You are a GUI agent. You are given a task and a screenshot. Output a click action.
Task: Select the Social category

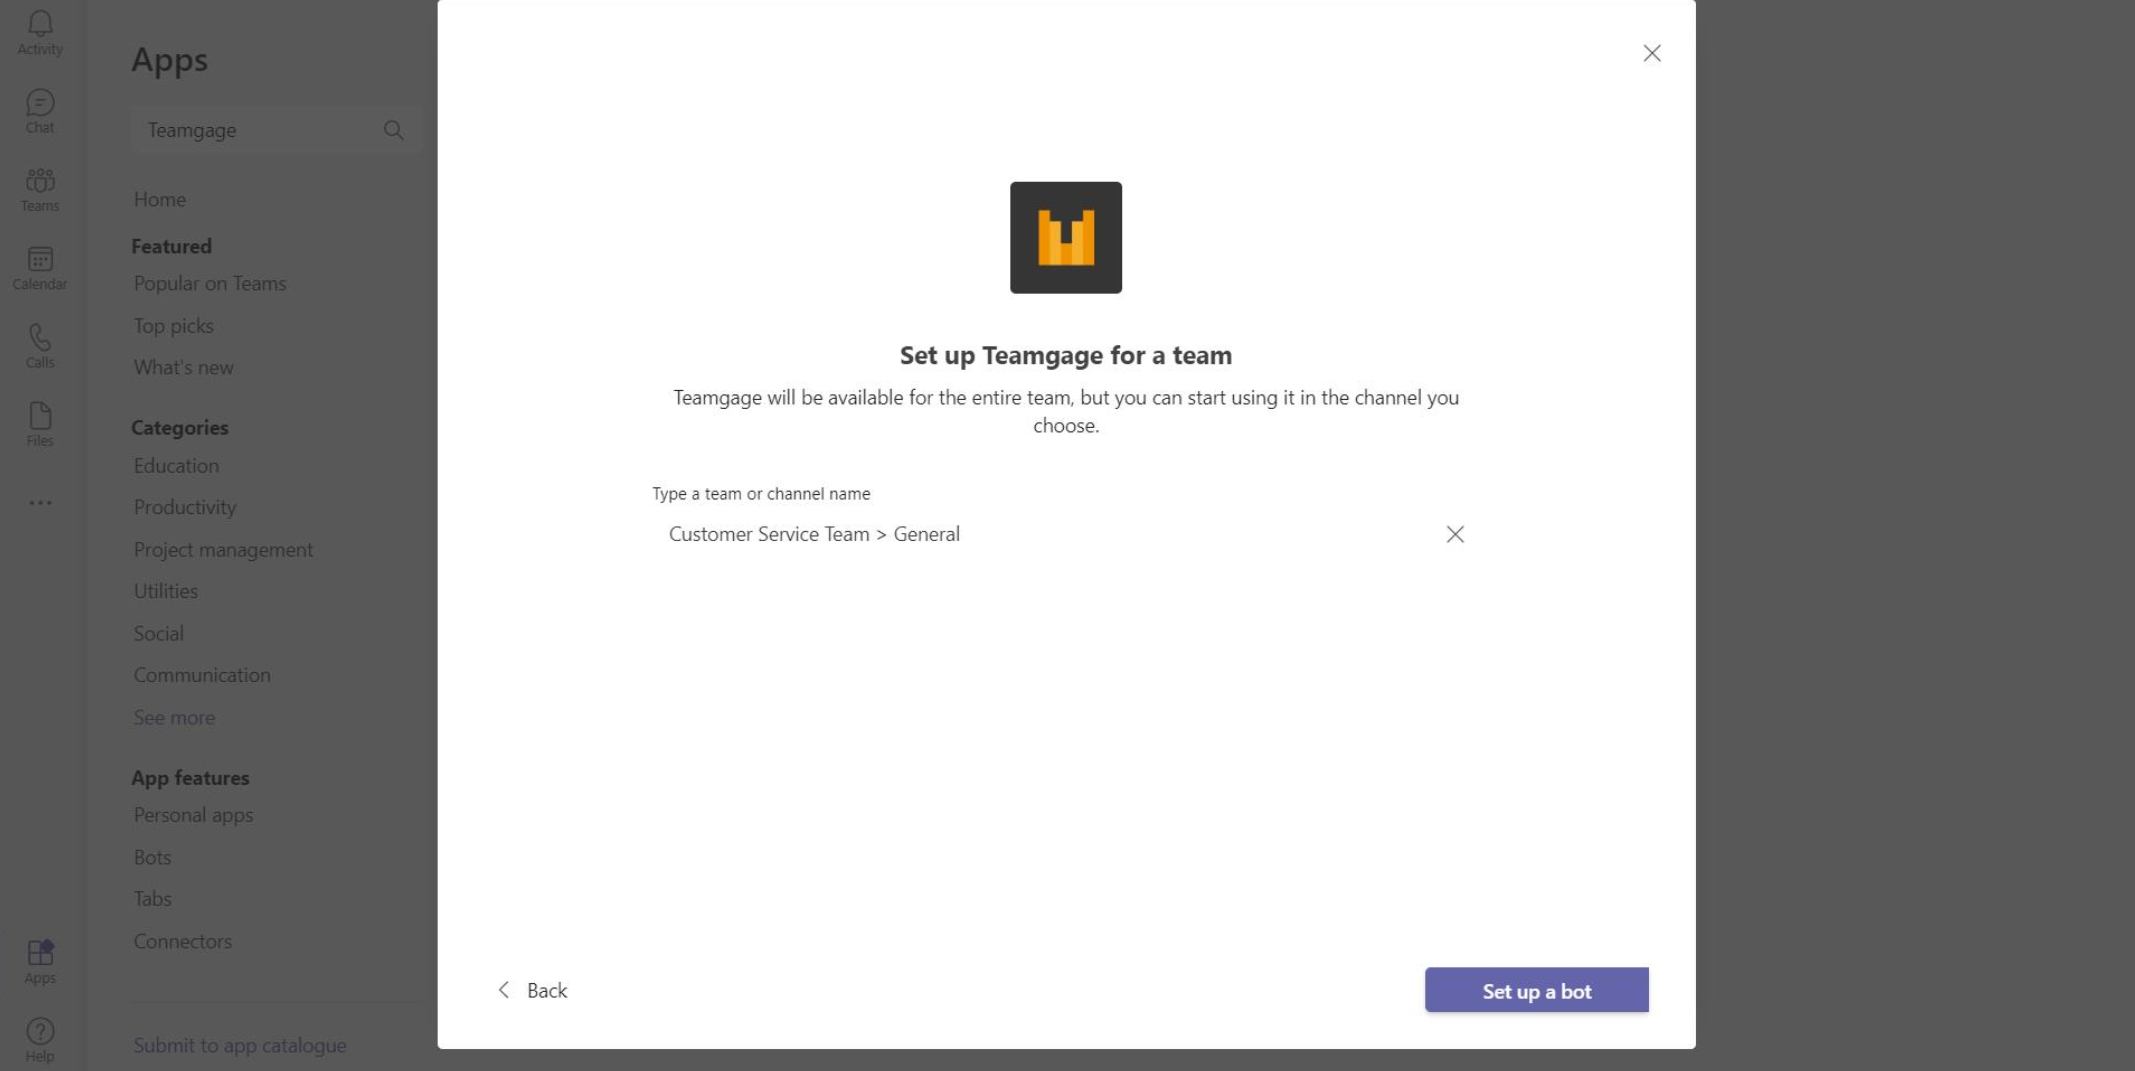tap(159, 633)
